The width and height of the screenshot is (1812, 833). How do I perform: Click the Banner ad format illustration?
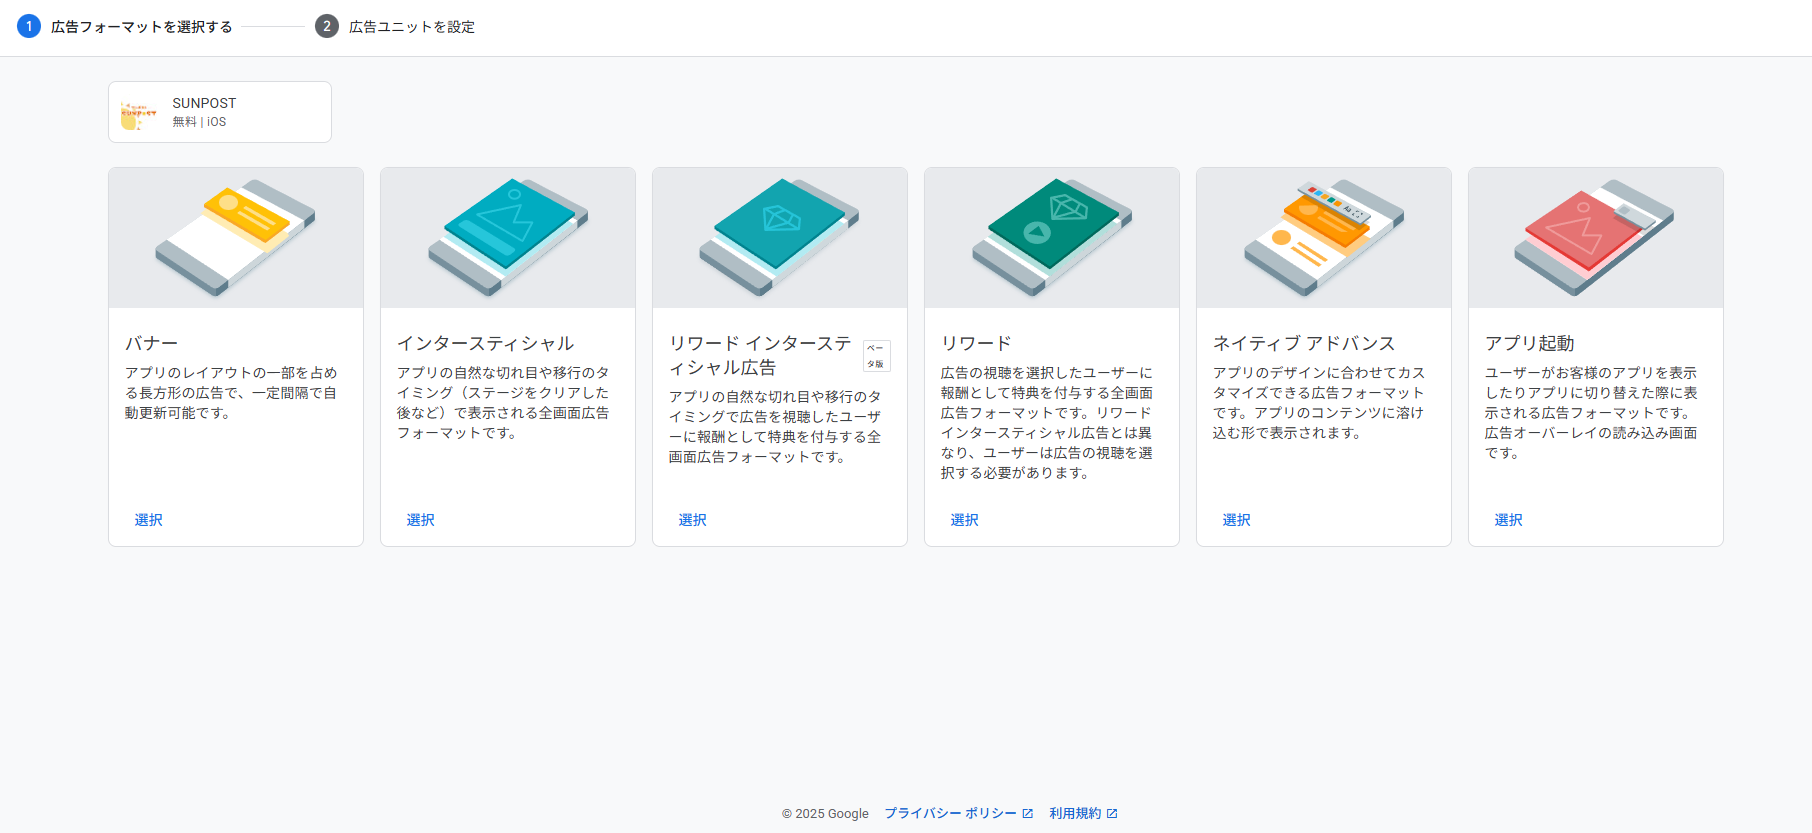click(236, 238)
